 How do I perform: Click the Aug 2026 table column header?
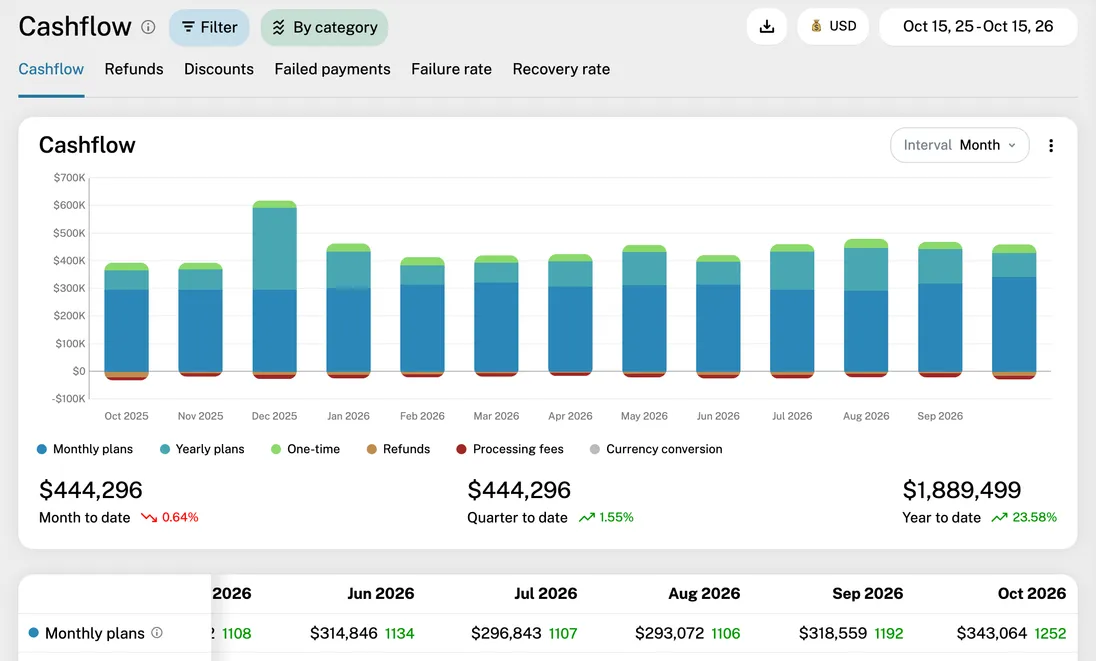(x=704, y=593)
